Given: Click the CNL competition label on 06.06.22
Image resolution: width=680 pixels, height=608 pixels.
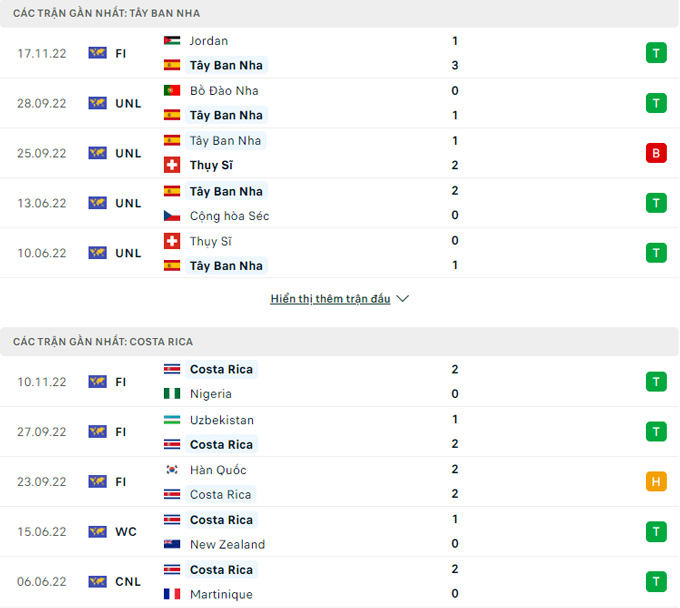Looking at the screenshot, I should click(x=128, y=582).
